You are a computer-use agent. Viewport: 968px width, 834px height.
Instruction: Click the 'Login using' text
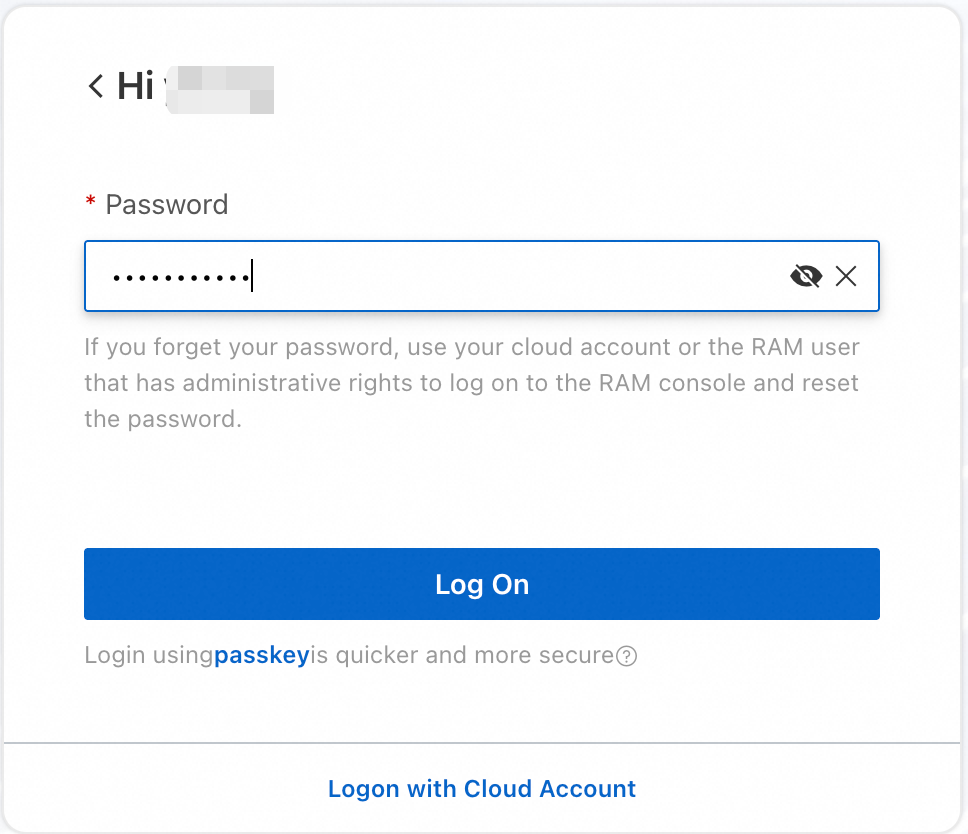[x=148, y=656]
